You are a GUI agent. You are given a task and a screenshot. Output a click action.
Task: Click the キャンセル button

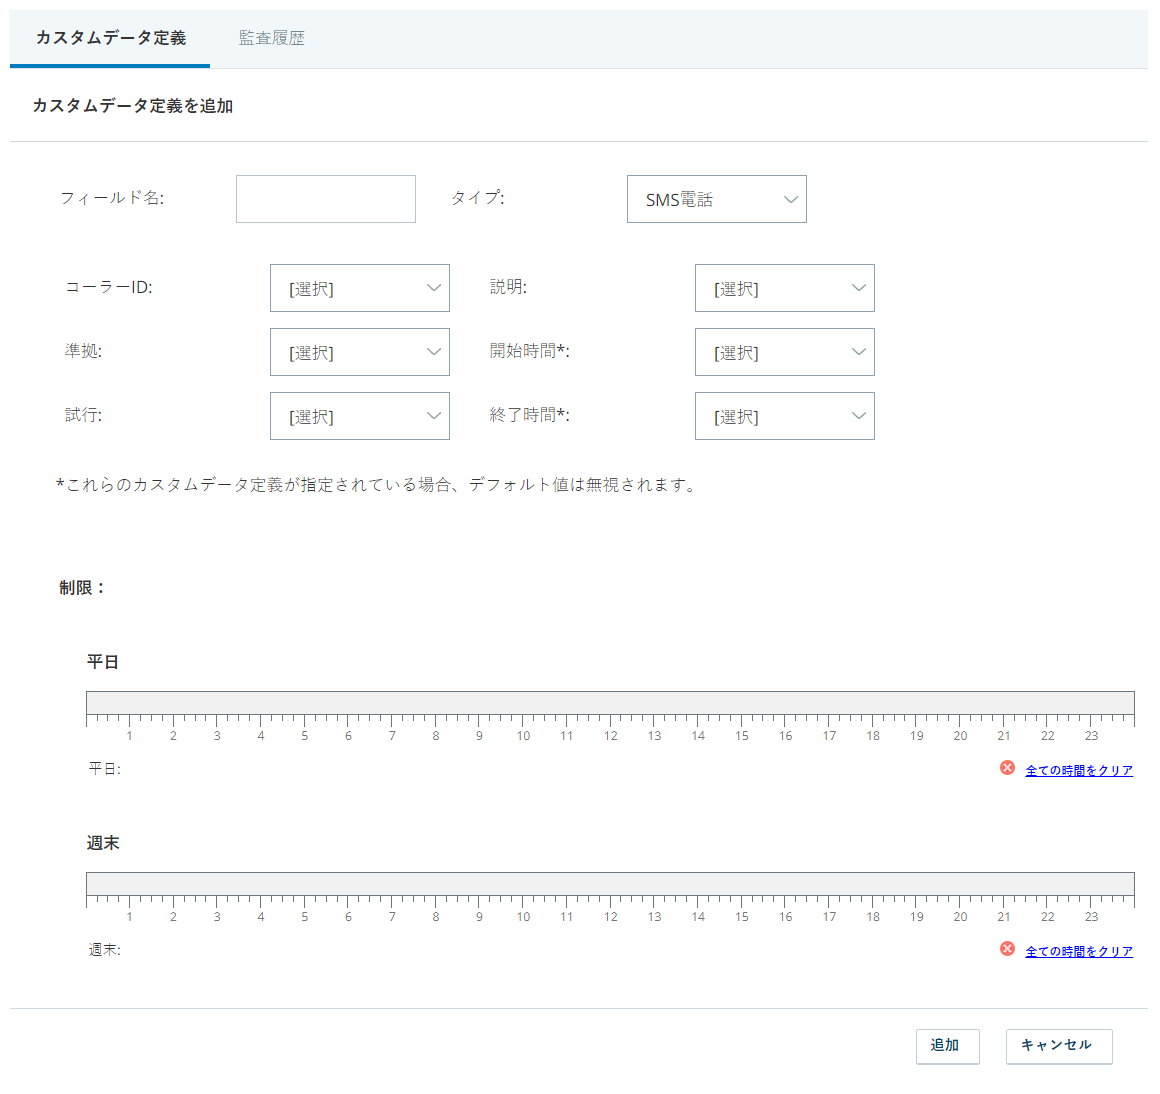[x=1059, y=1046]
